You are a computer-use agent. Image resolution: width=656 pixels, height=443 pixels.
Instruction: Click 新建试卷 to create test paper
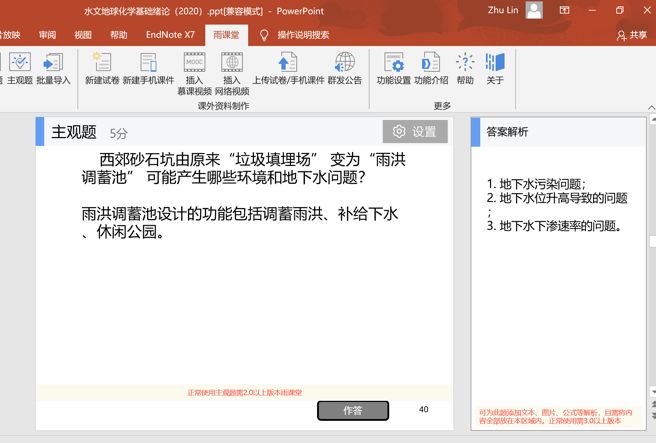102,68
